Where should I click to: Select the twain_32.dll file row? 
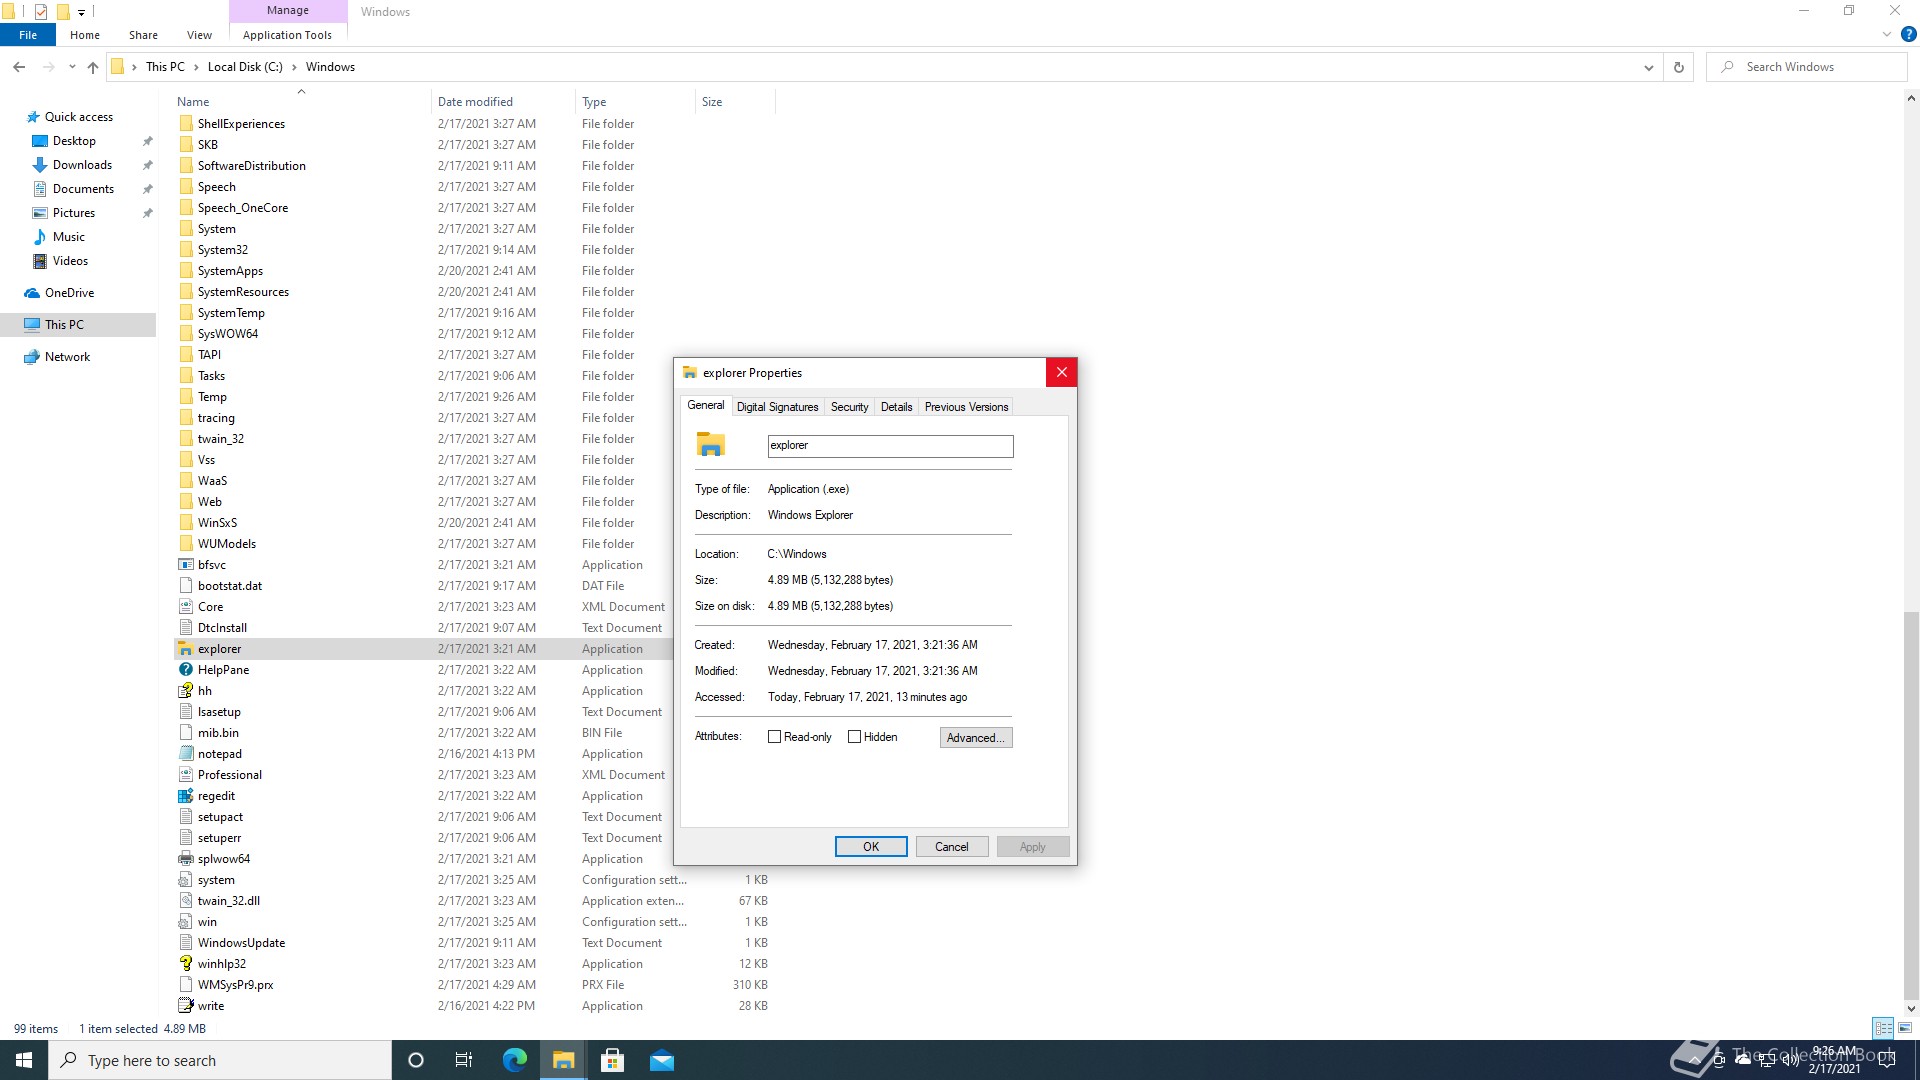[473, 901]
